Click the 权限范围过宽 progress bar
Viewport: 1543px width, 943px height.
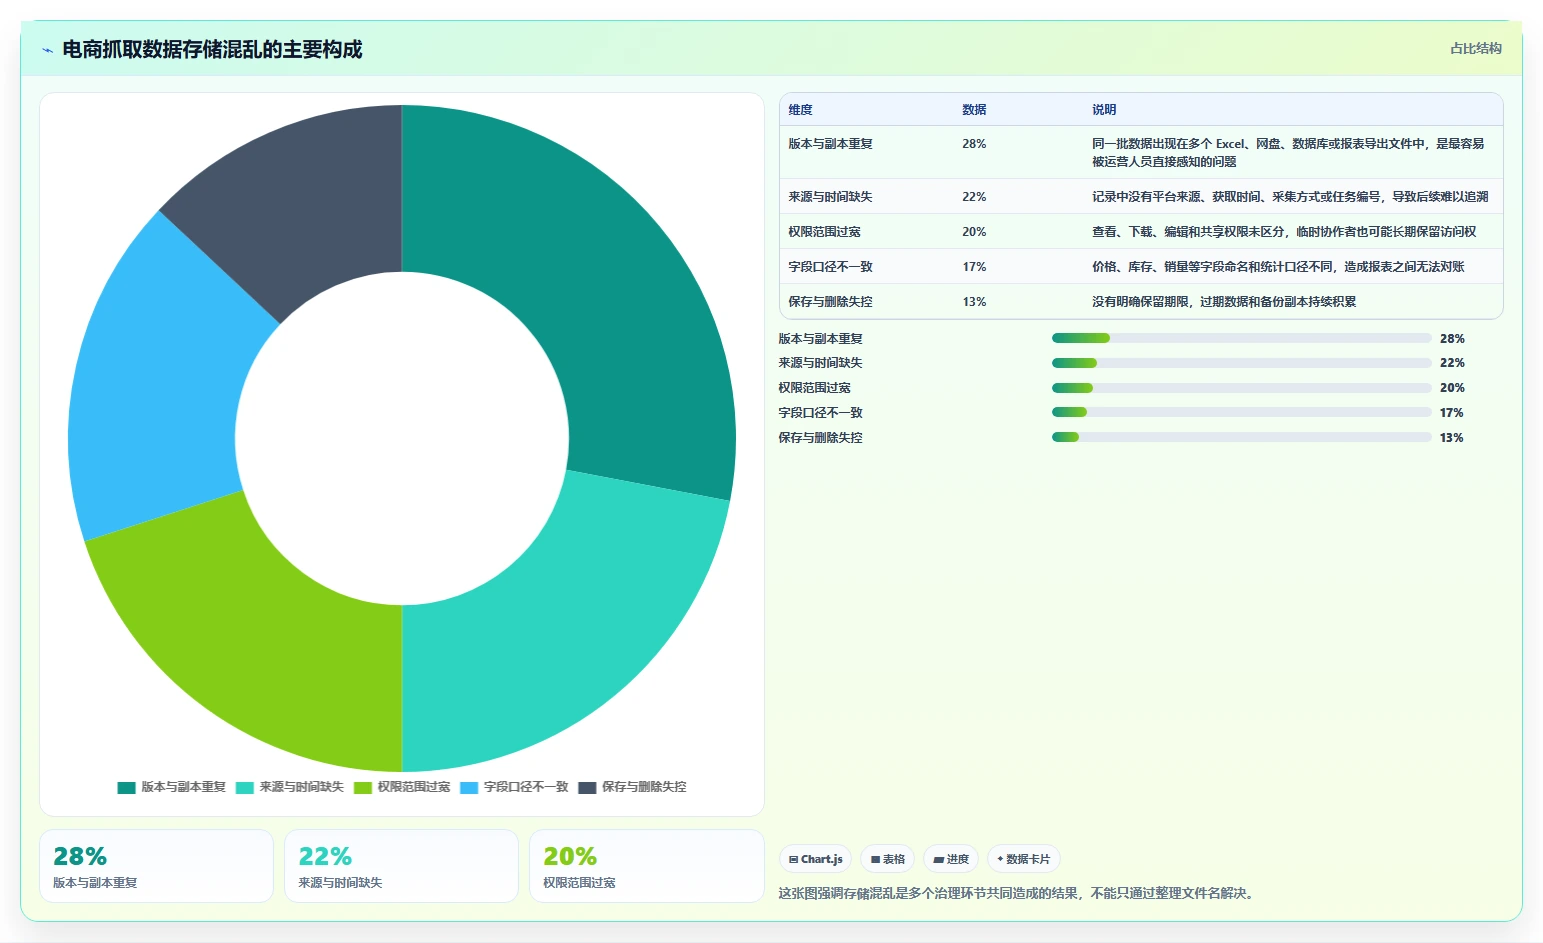pyautogui.click(x=1241, y=388)
